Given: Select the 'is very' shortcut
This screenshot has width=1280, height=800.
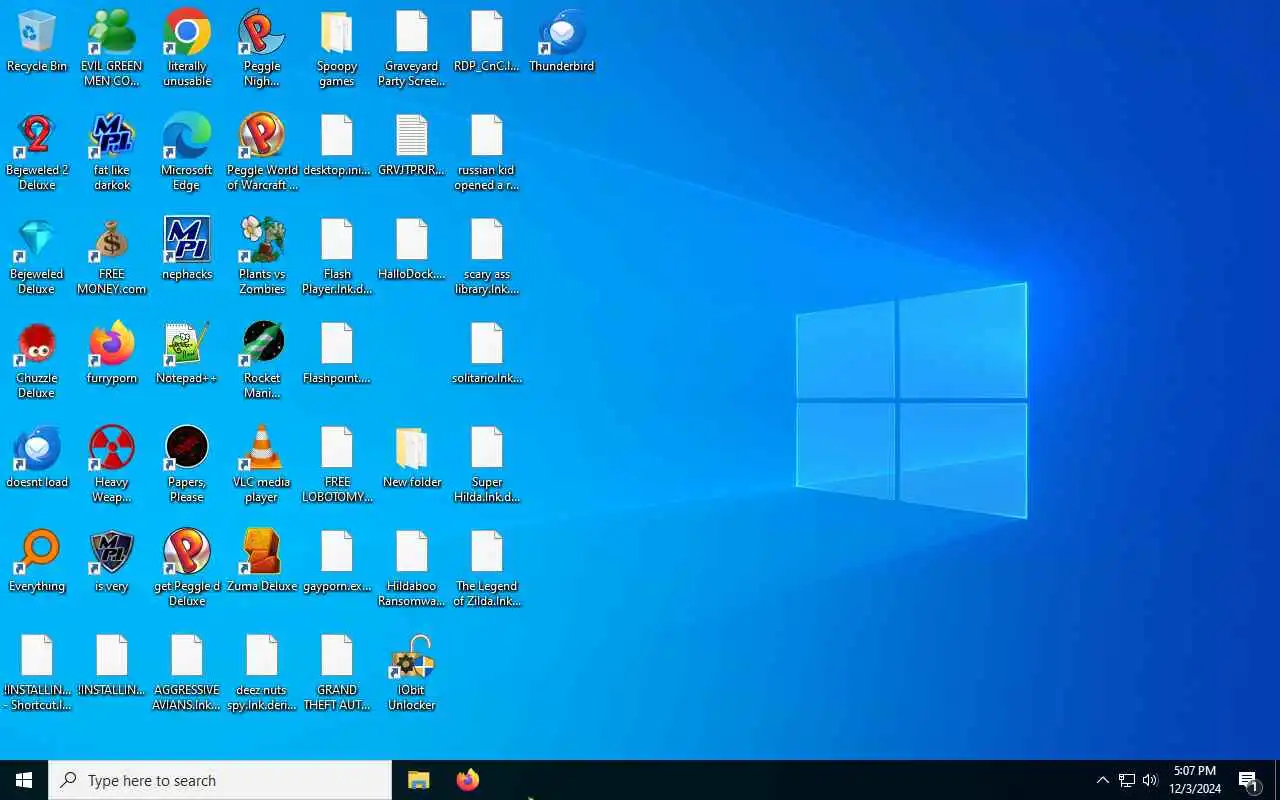Looking at the screenshot, I should 112,562.
